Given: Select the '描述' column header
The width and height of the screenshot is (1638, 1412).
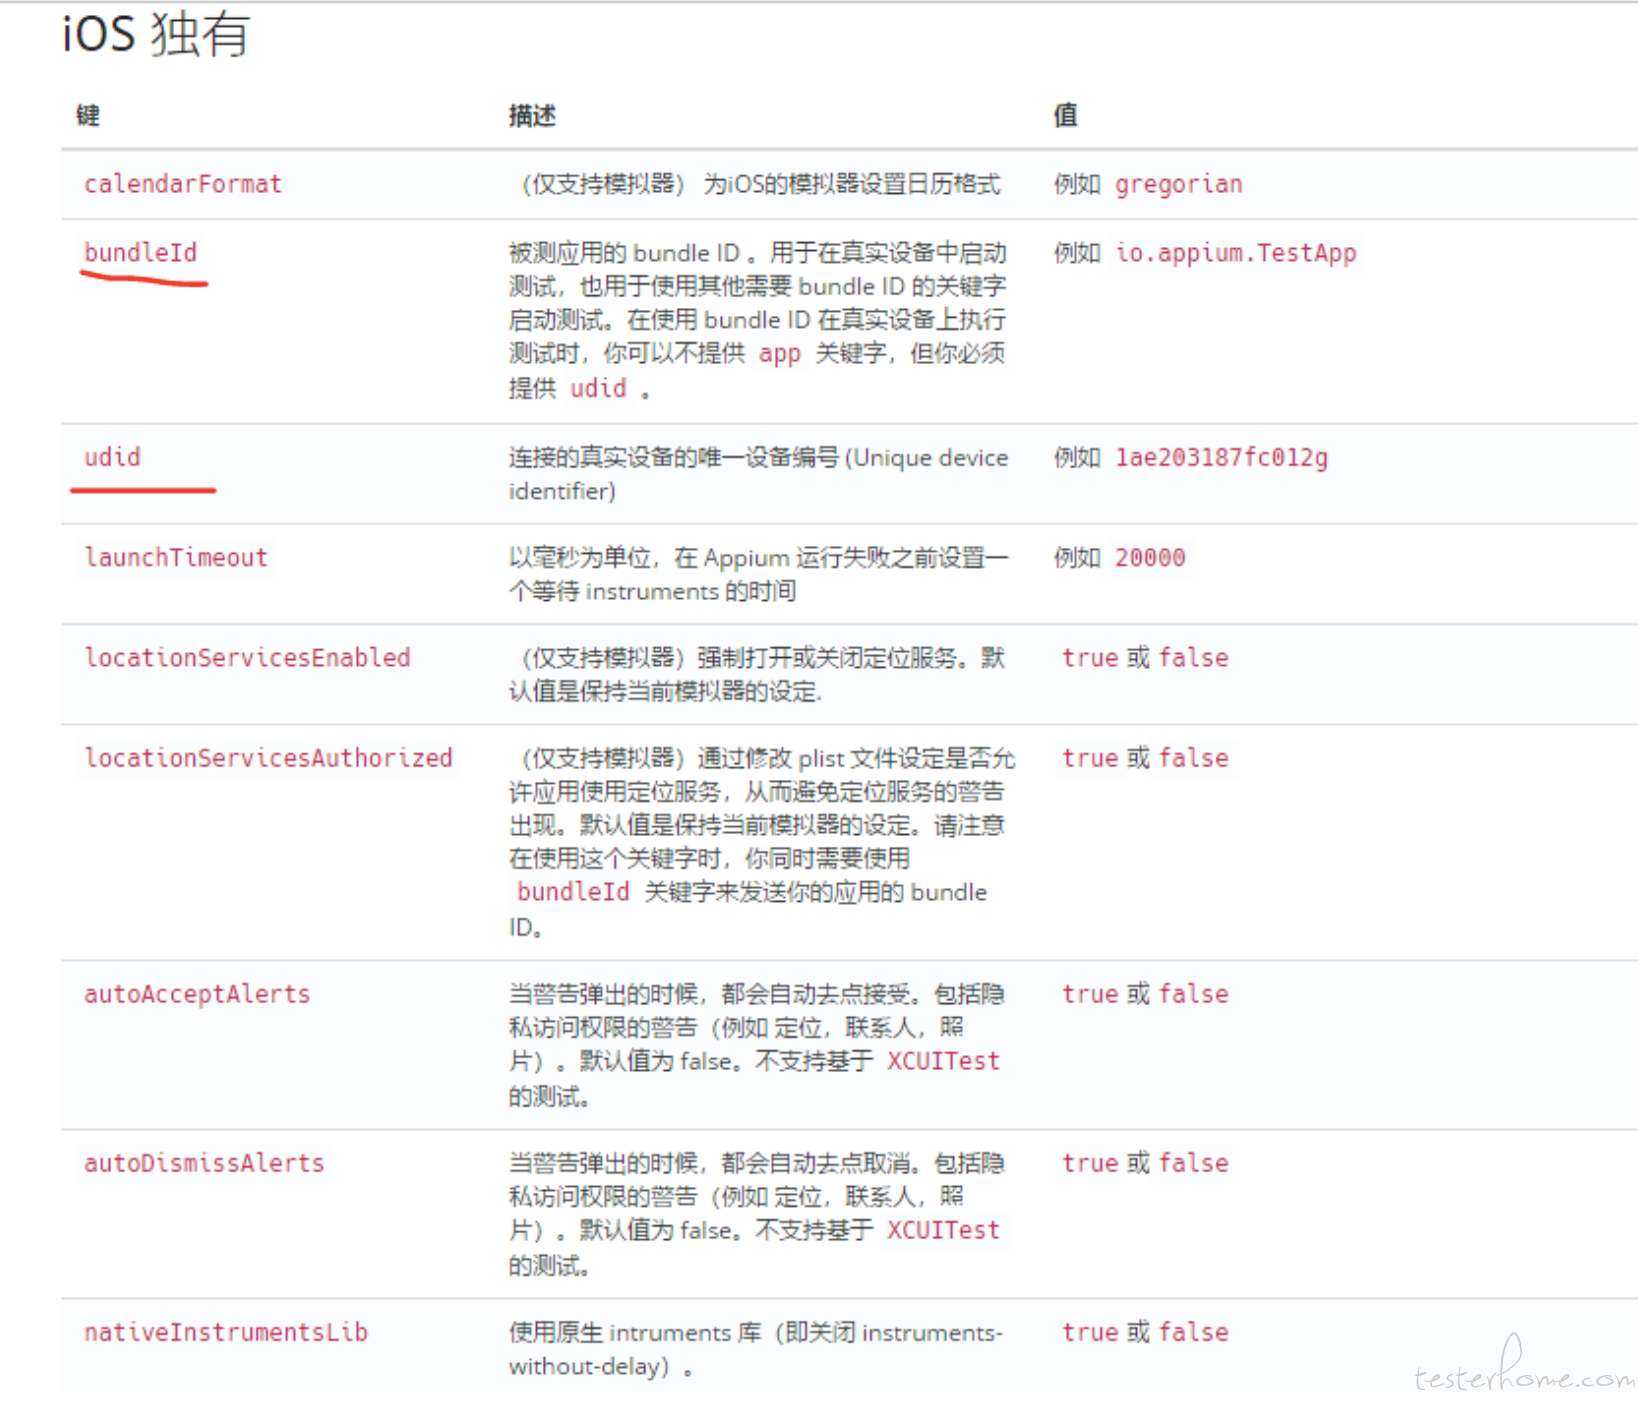Looking at the screenshot, I should coord(532,115).
